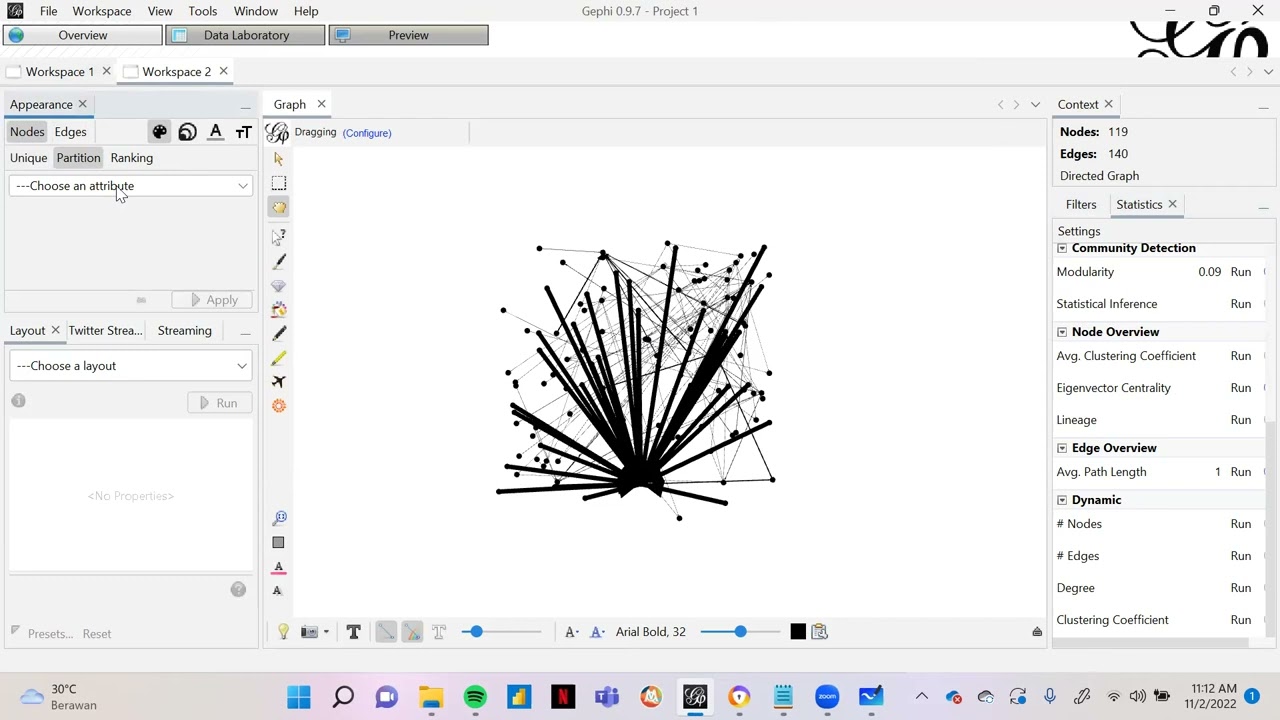Switch to the Partition tab

[x=78, y=158]
